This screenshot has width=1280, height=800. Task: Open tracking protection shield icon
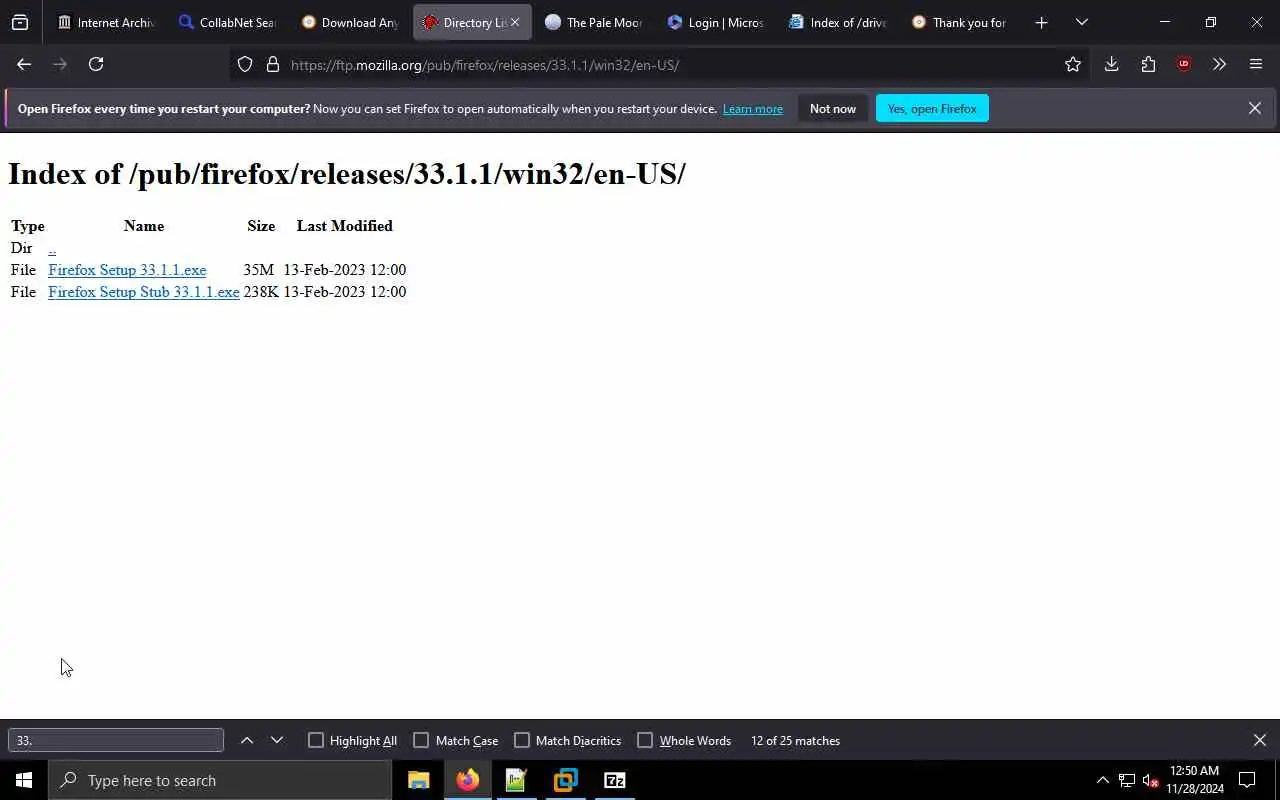[x=245, y=65]
